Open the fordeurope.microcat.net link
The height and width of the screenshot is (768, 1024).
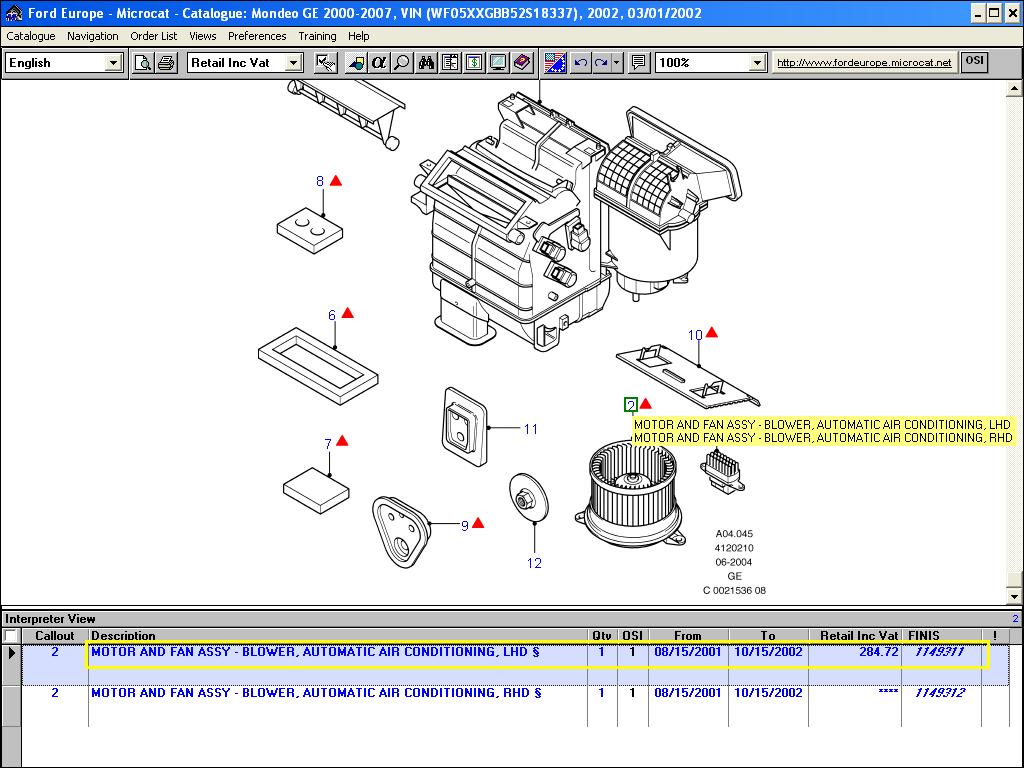(864, 63)
